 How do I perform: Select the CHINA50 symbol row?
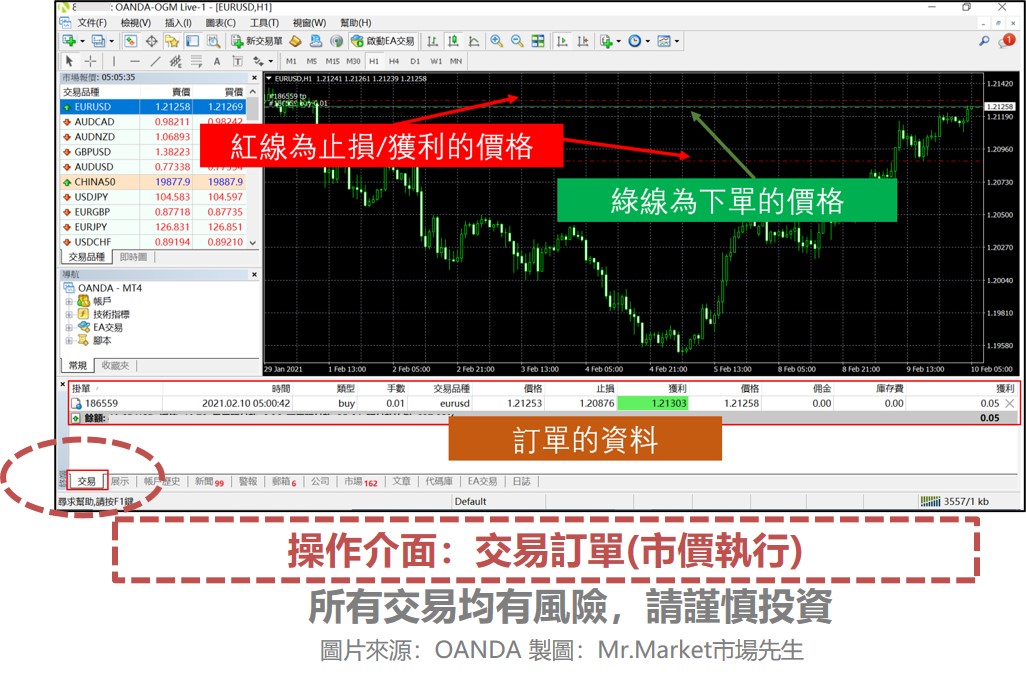tap(154, 182)
